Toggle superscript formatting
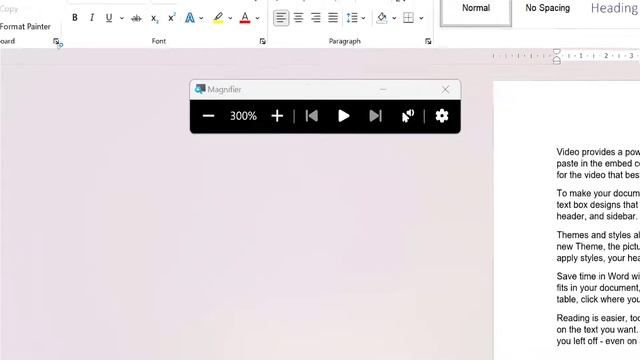Screen dimensions: 640x360 tap(172, 18)
